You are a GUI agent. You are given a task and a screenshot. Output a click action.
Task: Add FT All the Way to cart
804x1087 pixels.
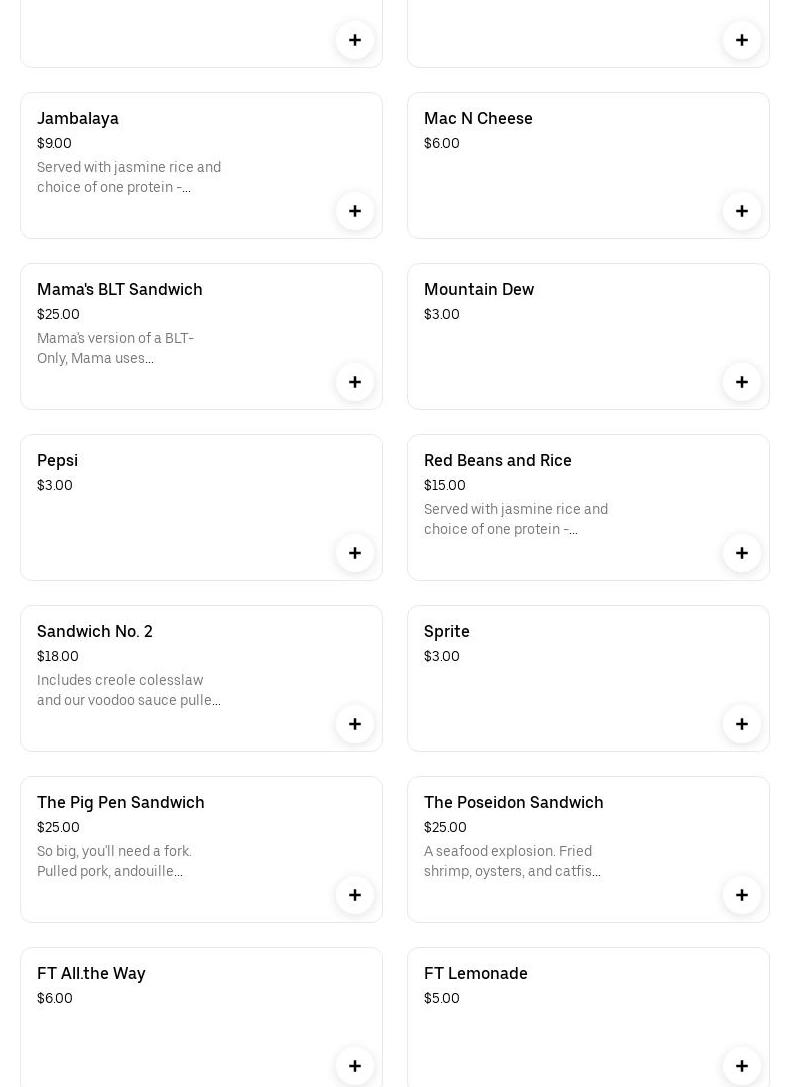355,1066
